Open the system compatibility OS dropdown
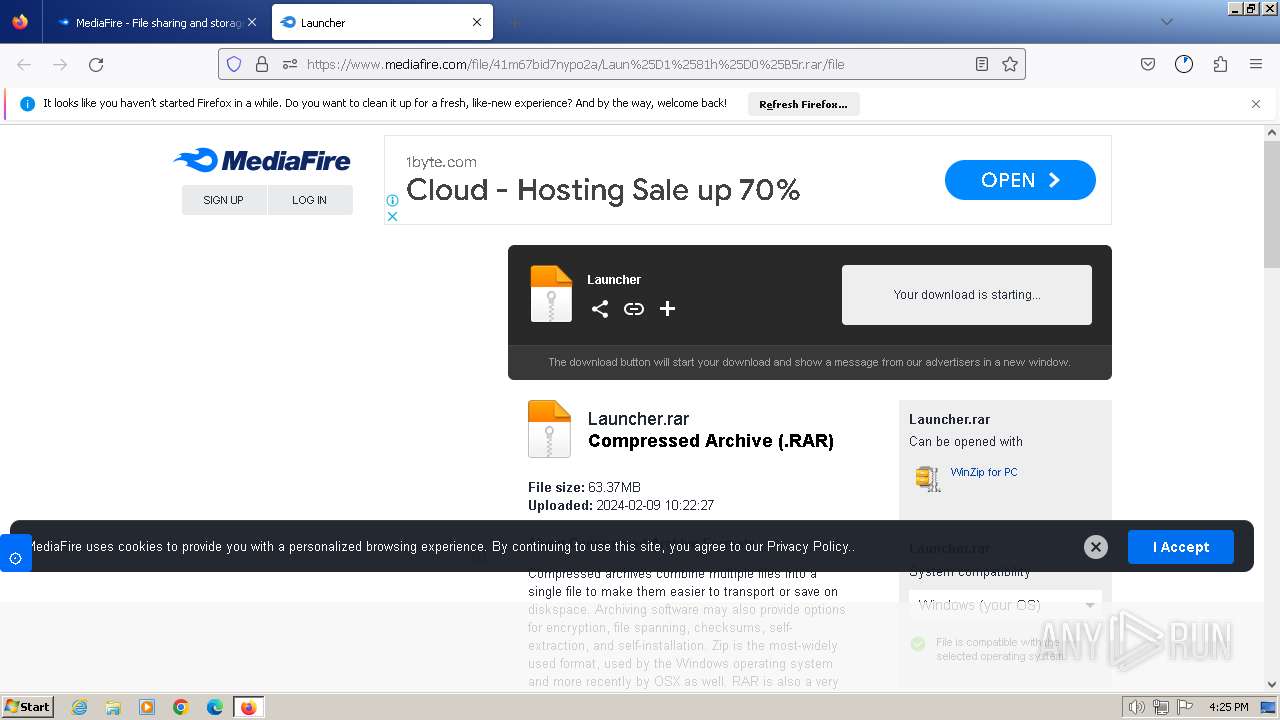 (x=1005, y=605)
